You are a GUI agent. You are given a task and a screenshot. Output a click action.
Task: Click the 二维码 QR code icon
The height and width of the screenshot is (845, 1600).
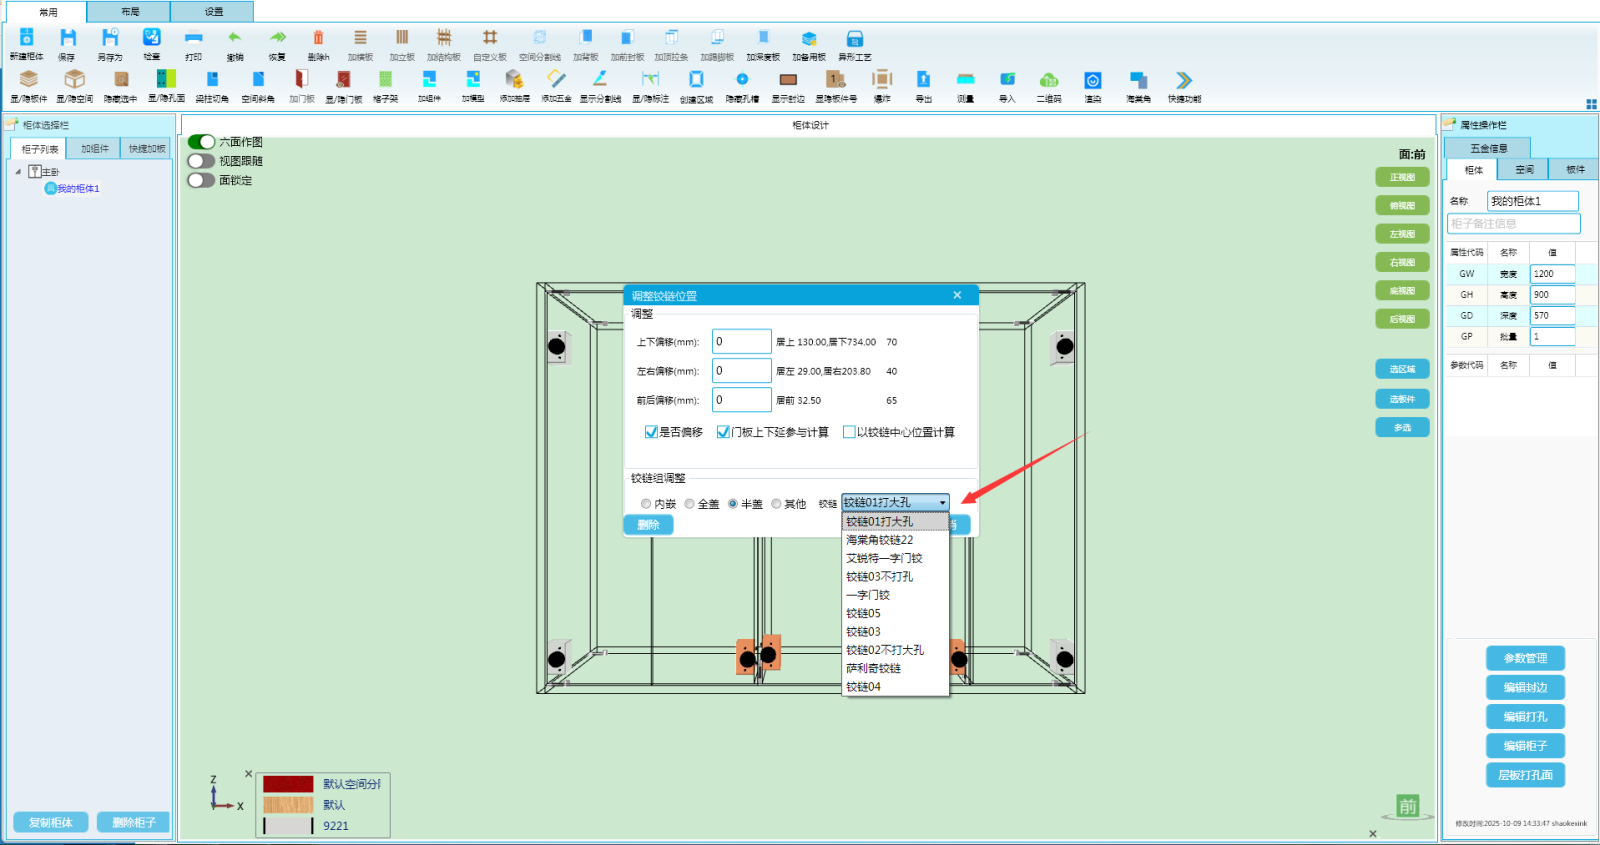[1048, 82]
